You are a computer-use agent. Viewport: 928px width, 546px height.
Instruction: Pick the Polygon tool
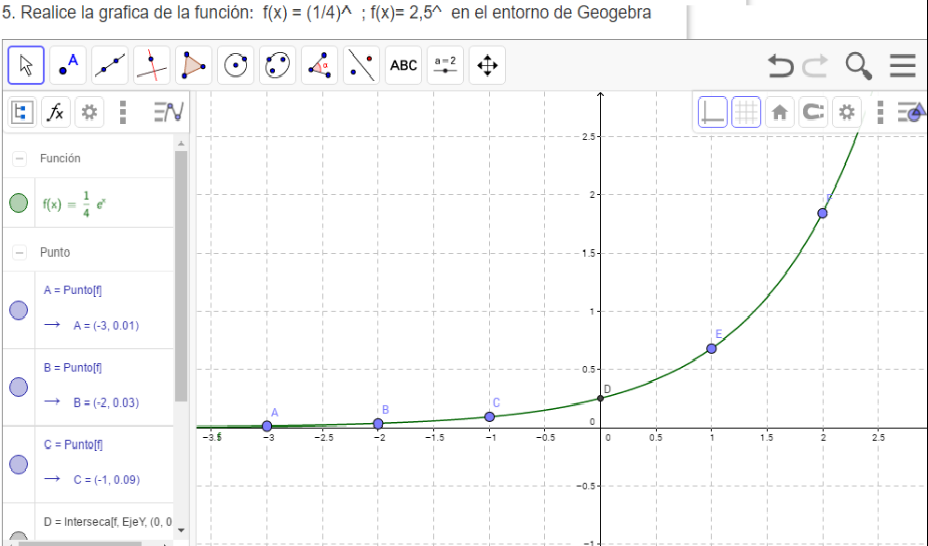(x=194, y=65)
